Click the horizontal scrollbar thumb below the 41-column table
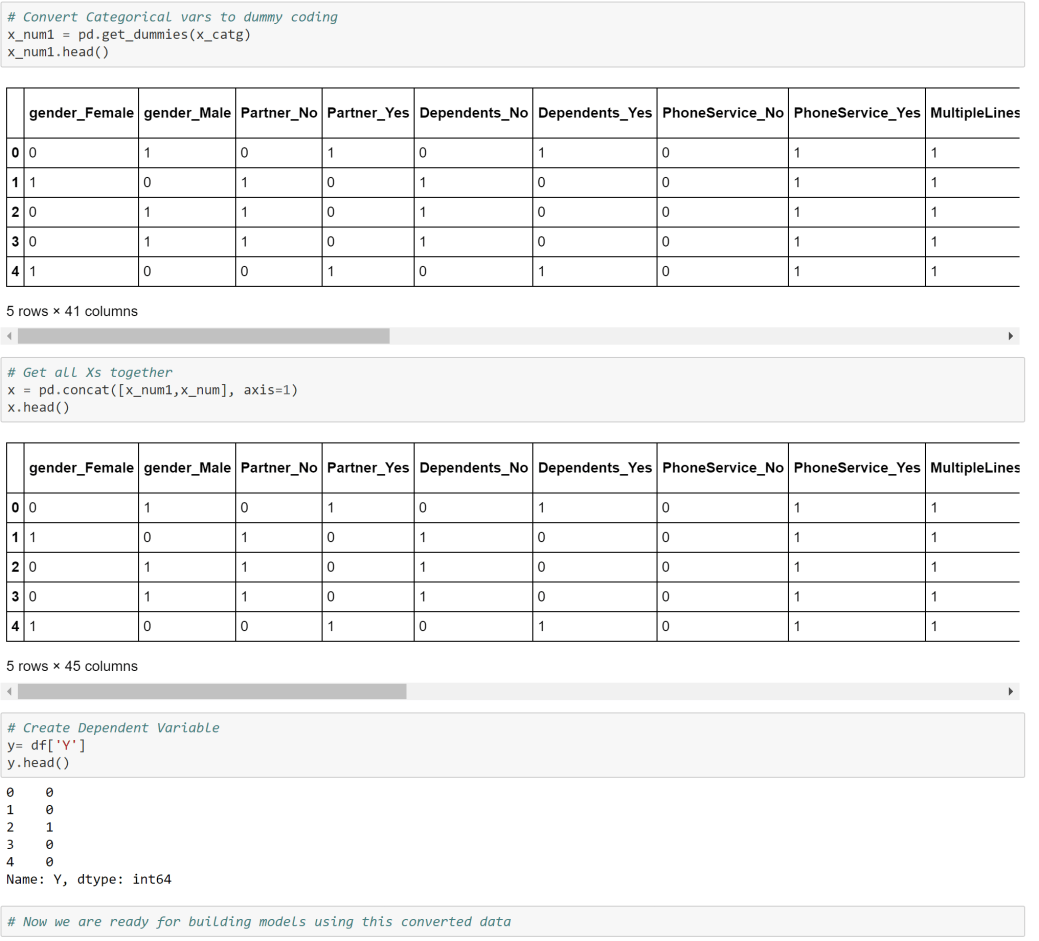1039x941 pixels. pyautogui.click(x=203, y=336)
